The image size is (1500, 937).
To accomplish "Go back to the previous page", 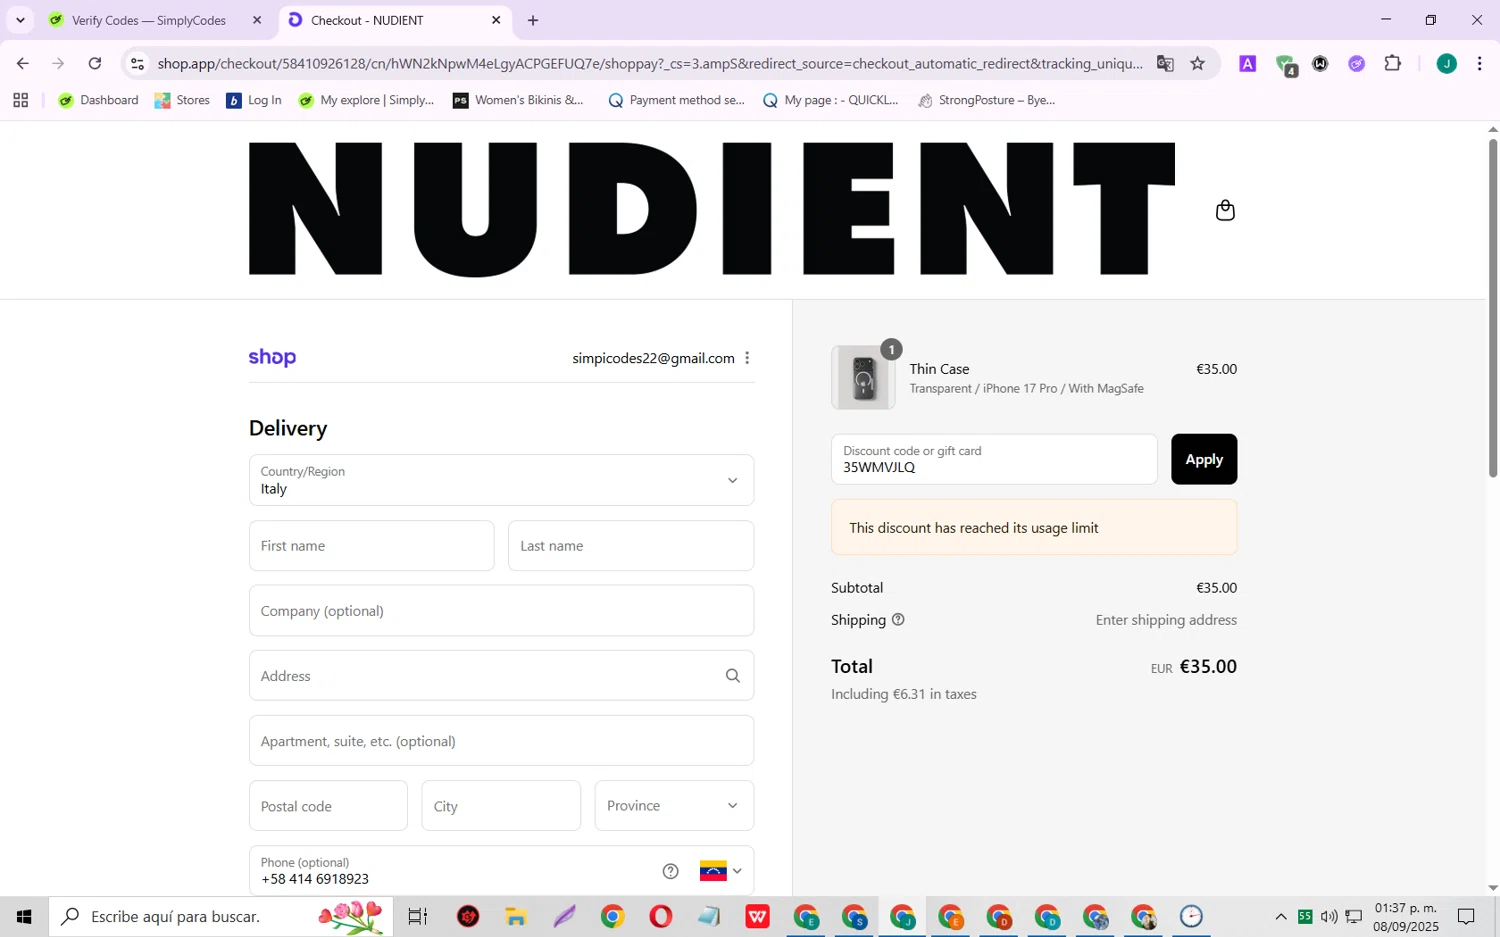I will point(22,64).
